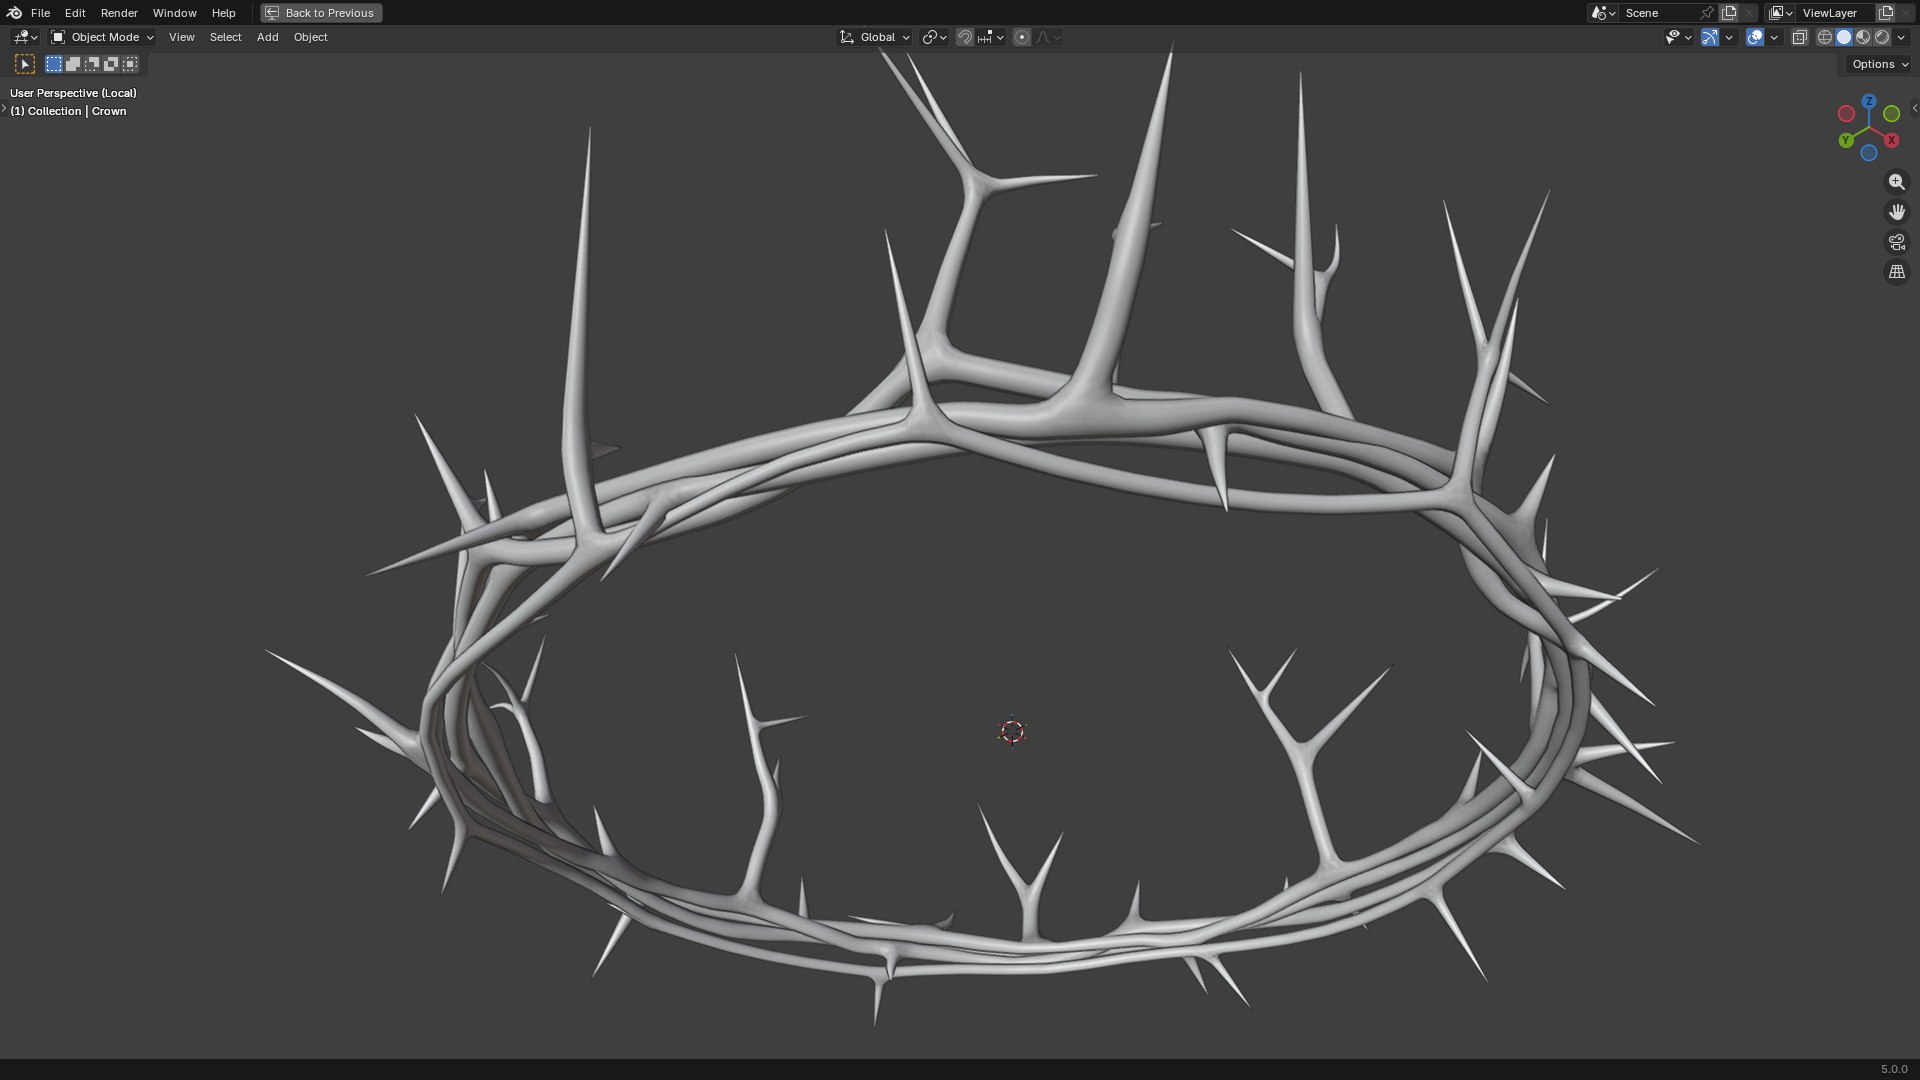Switch to Wireframe viewport shading
Viewport: 1920px width, 1080px height.
(x=1825, y=37)
